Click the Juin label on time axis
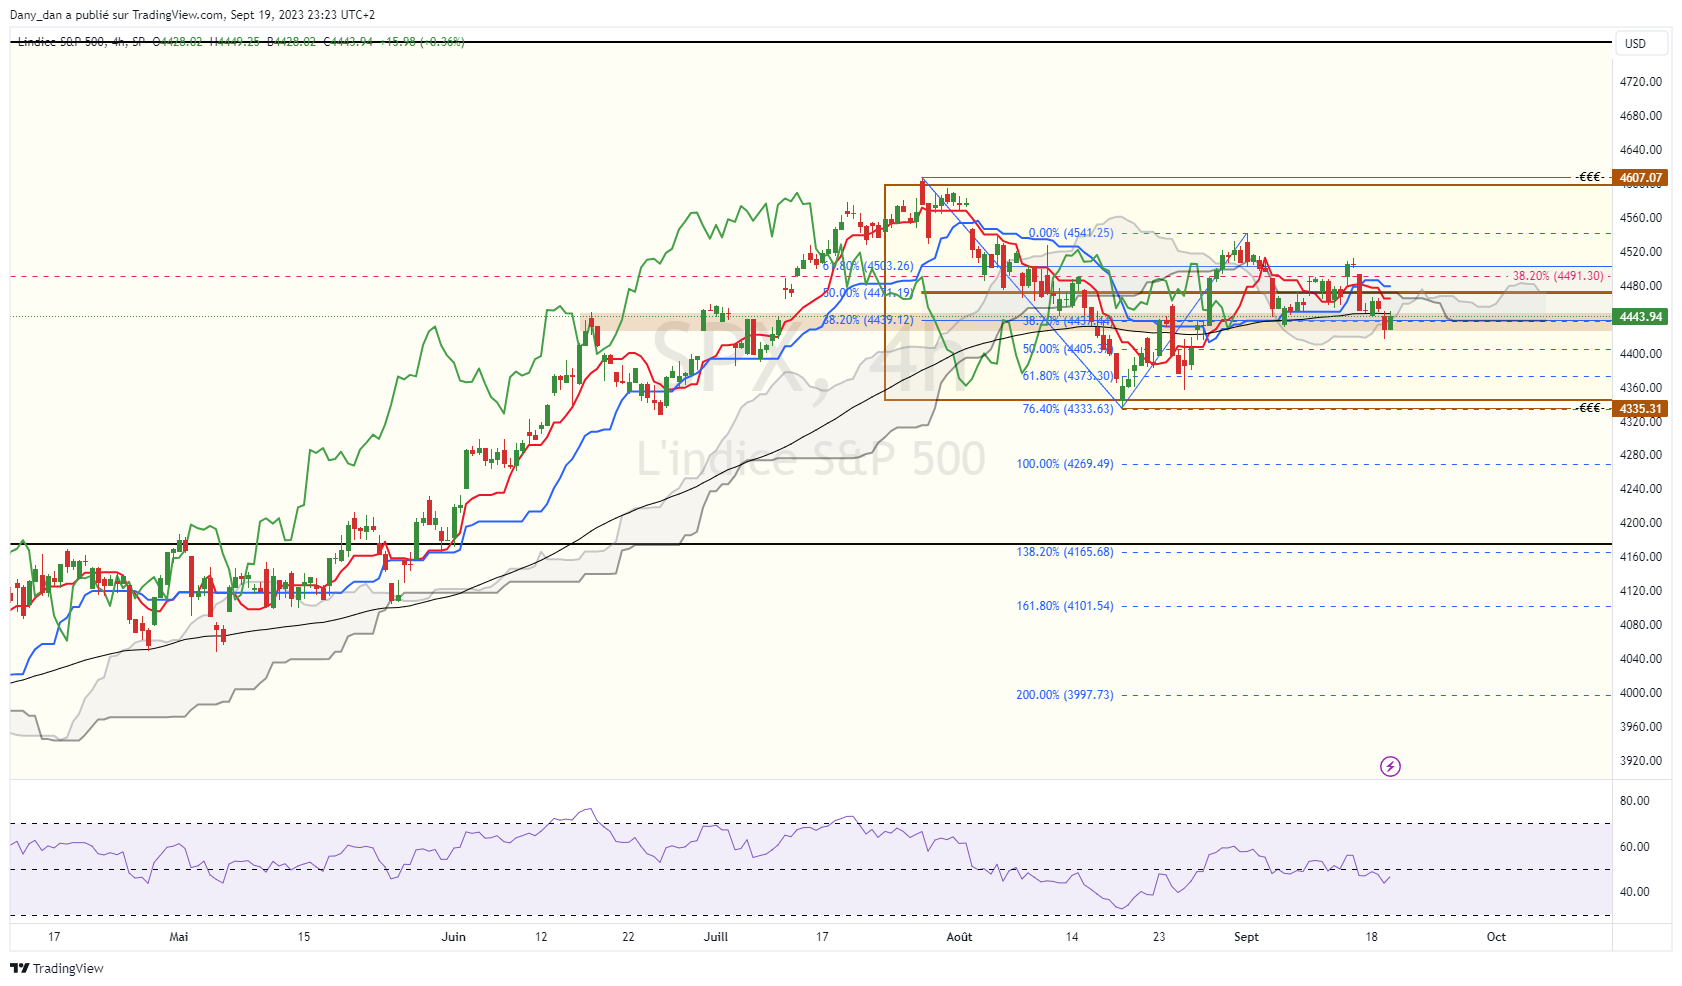Image resolution: width=1682 pixels, height=986 pixels. 453,937
